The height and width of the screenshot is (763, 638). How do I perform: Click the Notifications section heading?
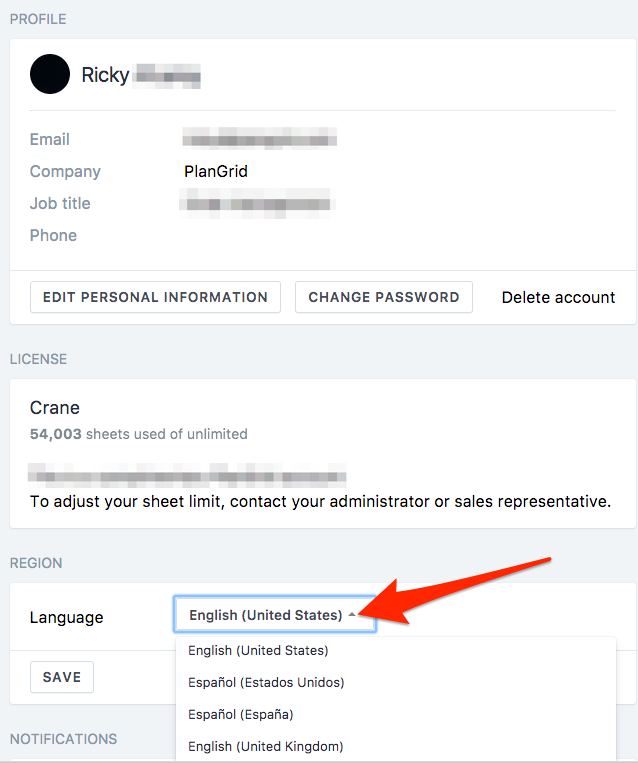coord(63,739)
